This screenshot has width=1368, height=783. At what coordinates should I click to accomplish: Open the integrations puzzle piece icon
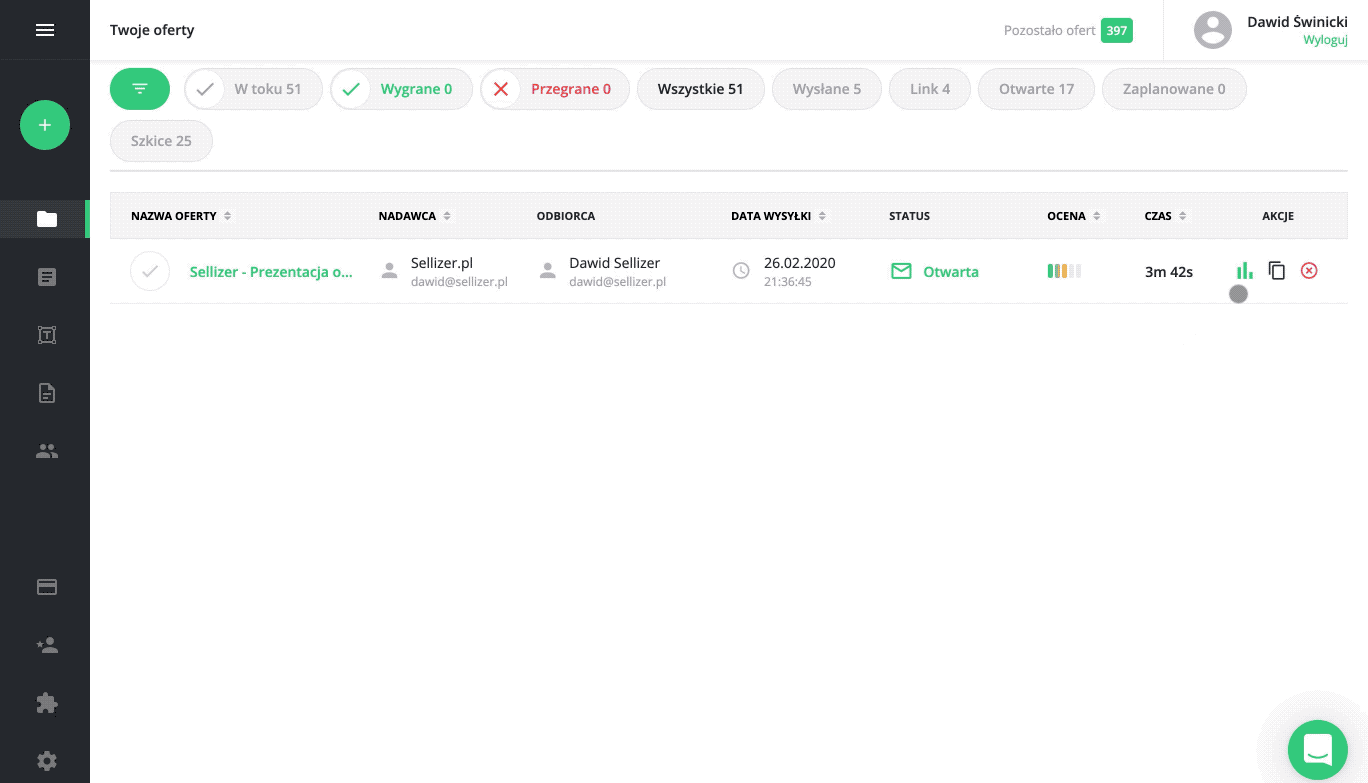tap(47, 704)
